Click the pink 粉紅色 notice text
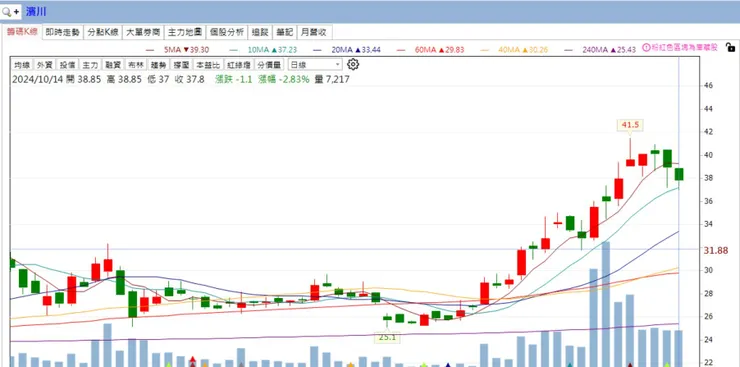The height and width of the screenshot is (367, 740). [x=684, y=47]
